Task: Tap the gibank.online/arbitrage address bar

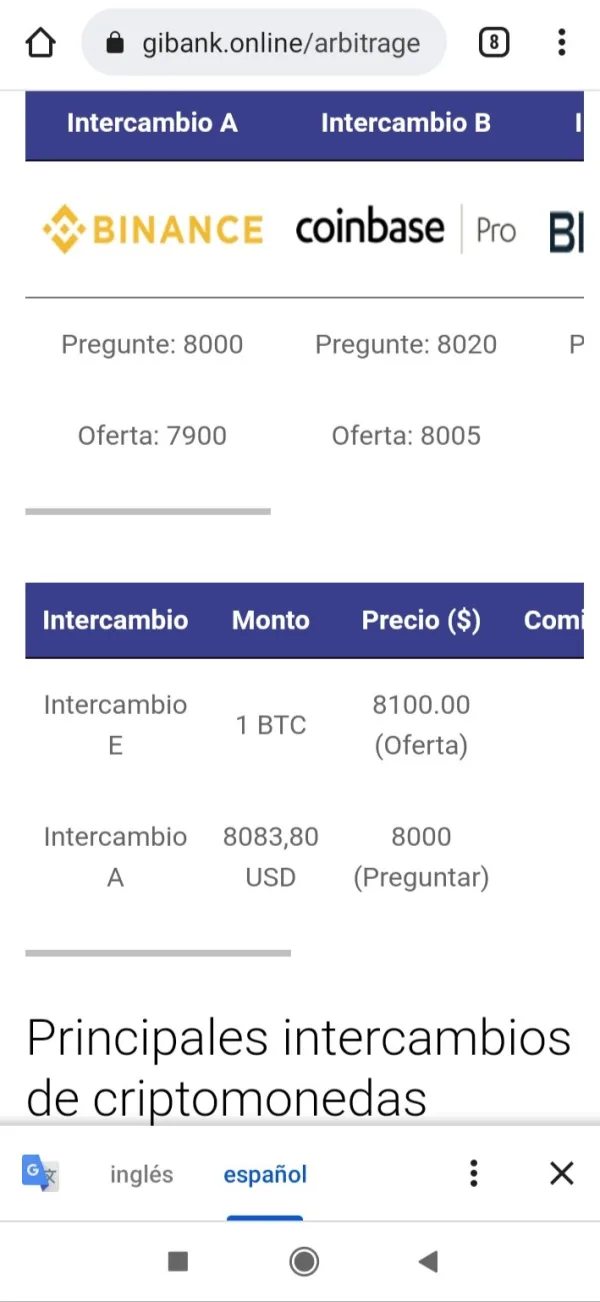Action: pos(280,43)
